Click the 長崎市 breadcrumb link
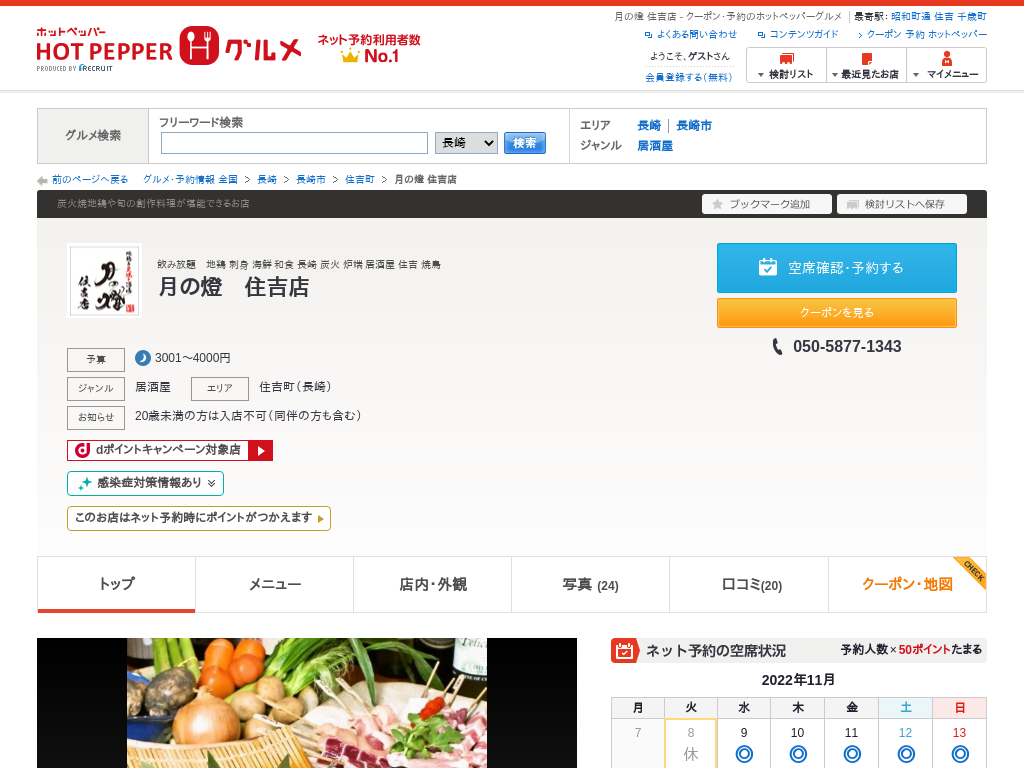This screenshot has height=768, width=1024. (x=311, y=179)
